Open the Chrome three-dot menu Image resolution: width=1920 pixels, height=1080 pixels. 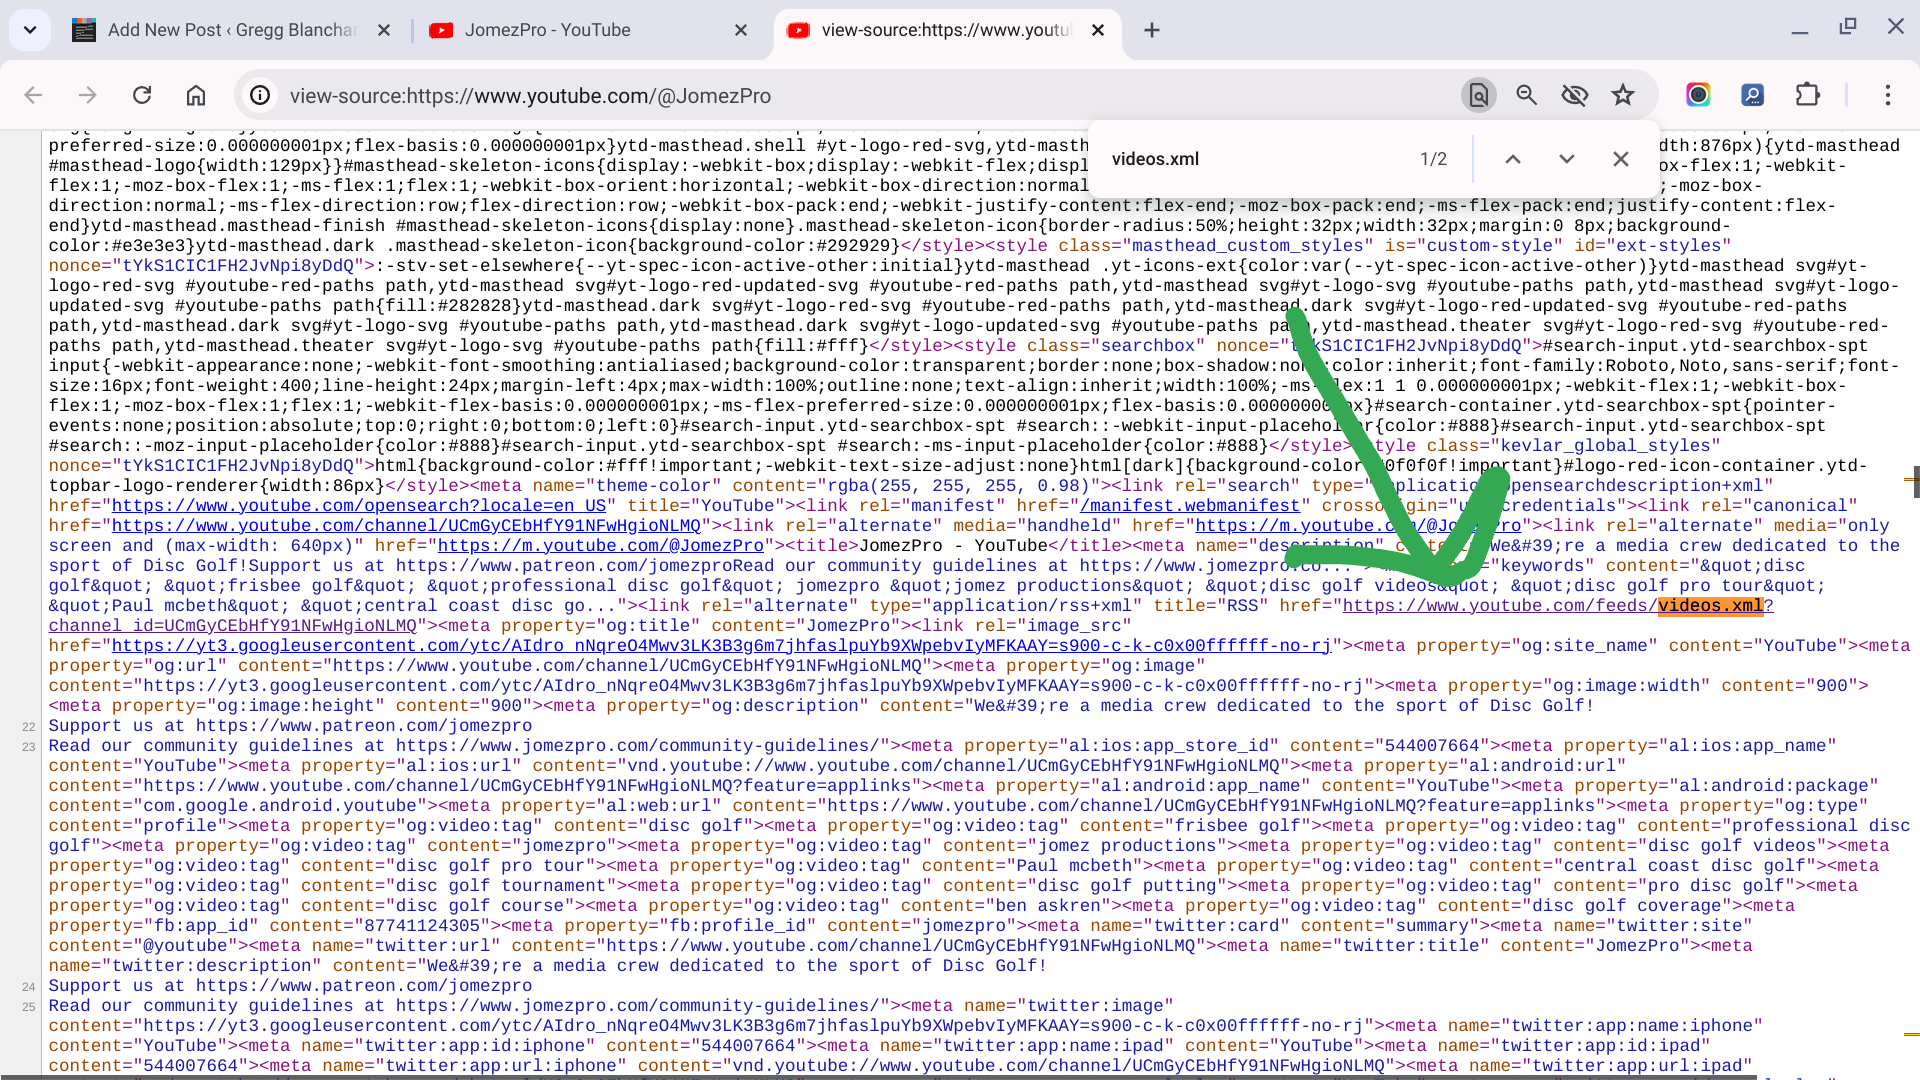[x=1887, y=95]
